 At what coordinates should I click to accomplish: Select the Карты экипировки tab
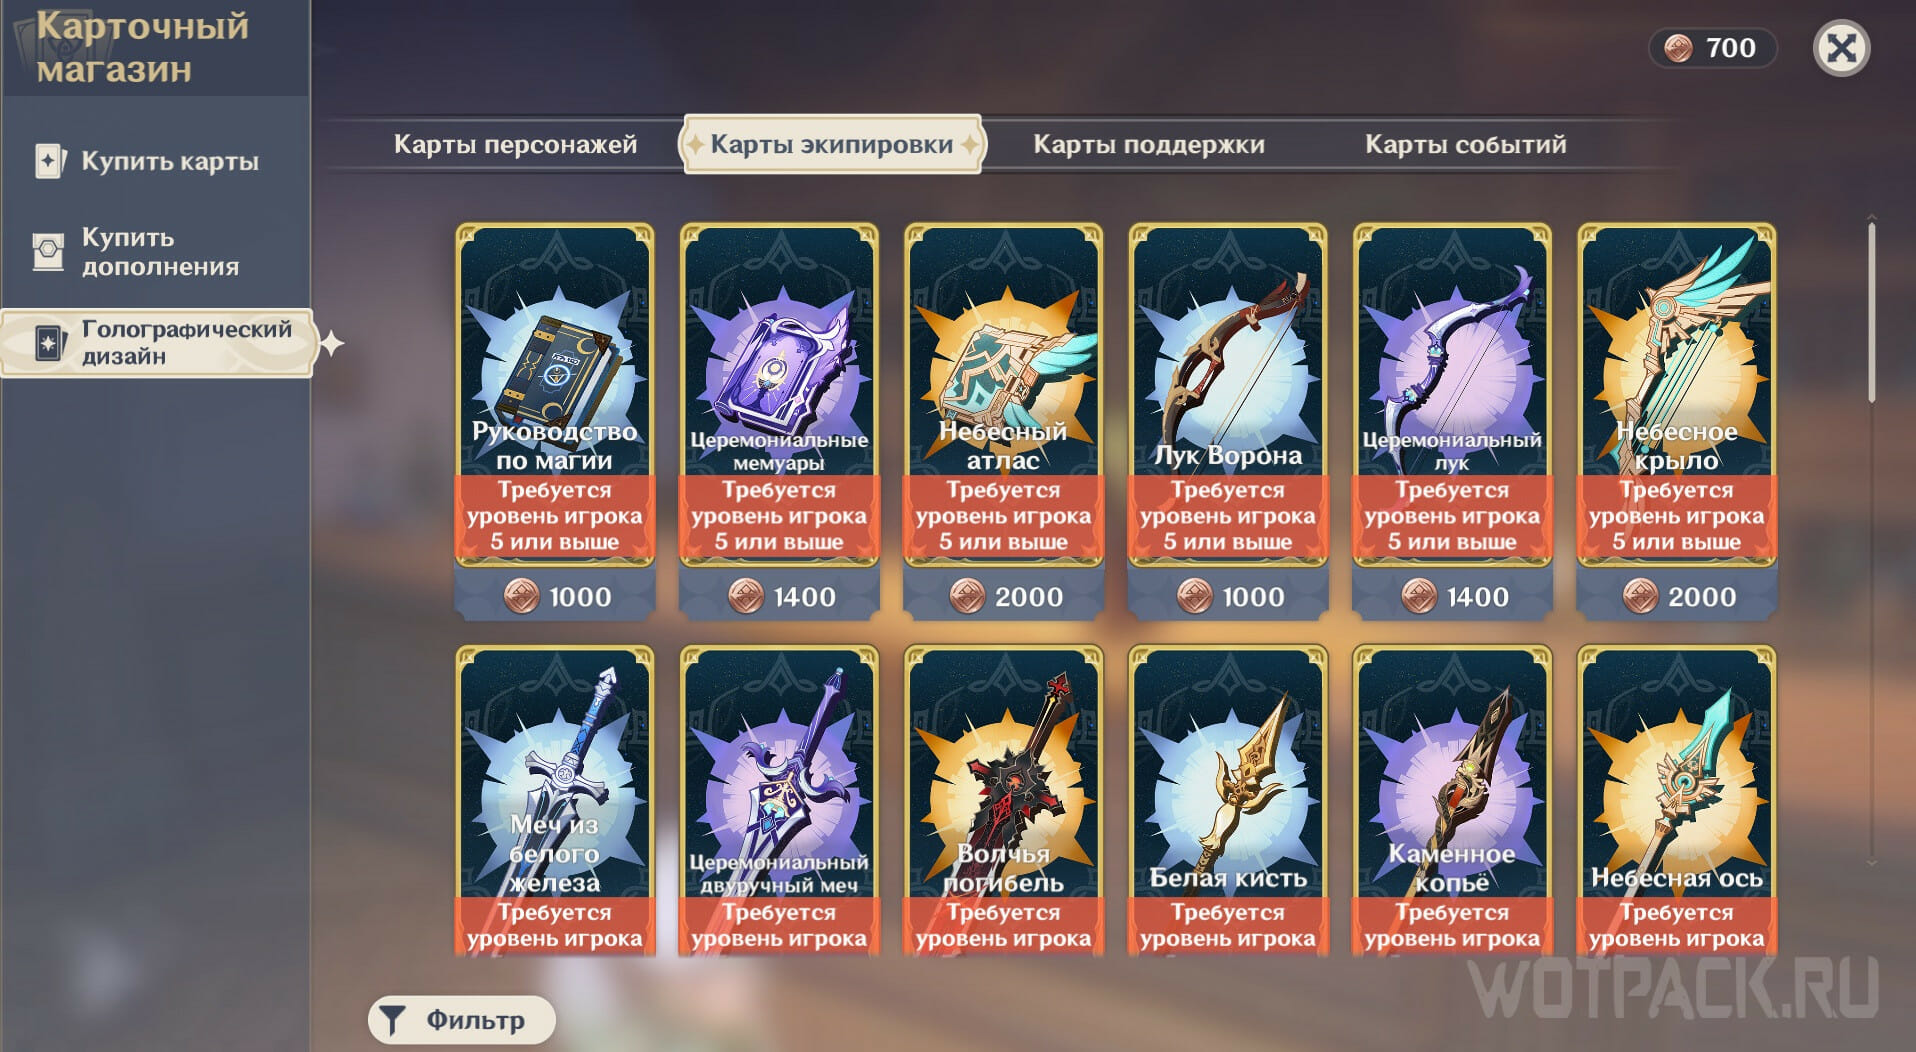(x=832, y=144)
